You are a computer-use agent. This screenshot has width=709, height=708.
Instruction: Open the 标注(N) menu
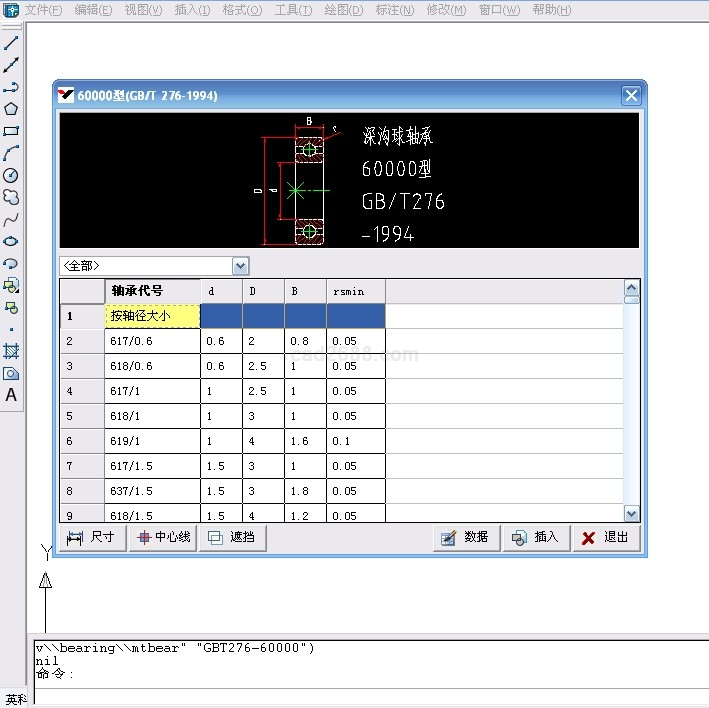coord(394,10)
